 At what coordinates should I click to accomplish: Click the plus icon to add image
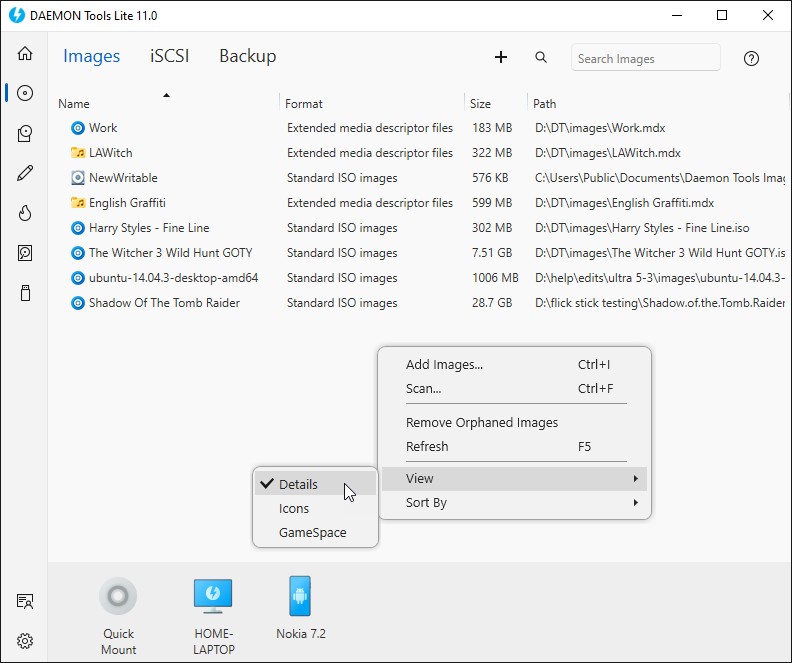[x=501, y=57]
